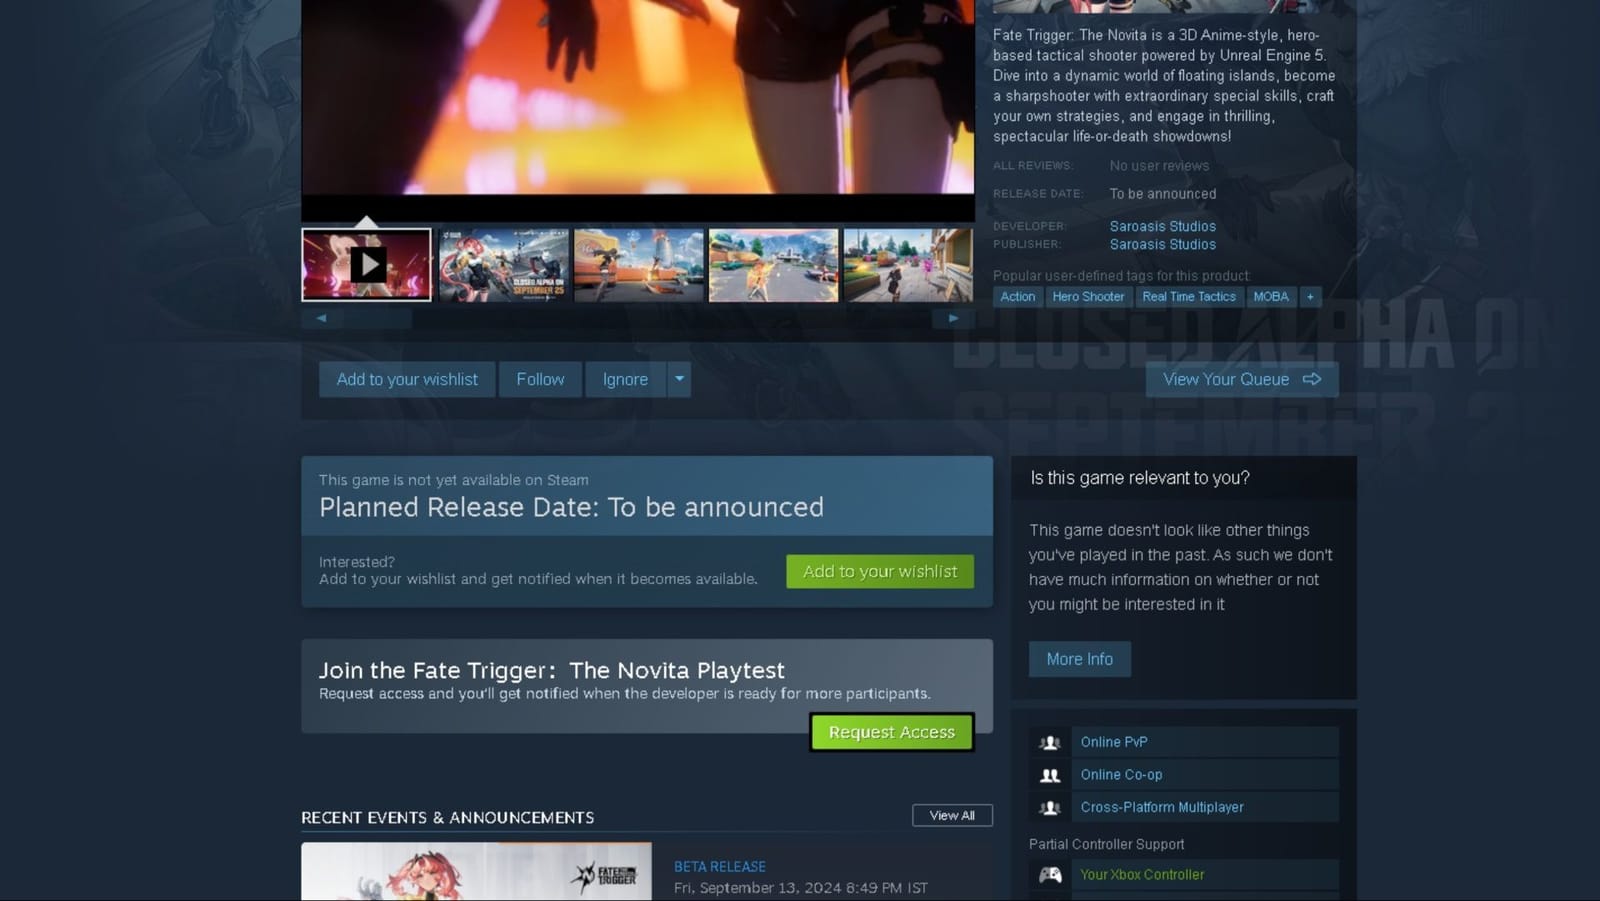Select the Hero Shooter tag
Screen dimensions: 1600x901
pyautogui.click(x=1088, y=296)
